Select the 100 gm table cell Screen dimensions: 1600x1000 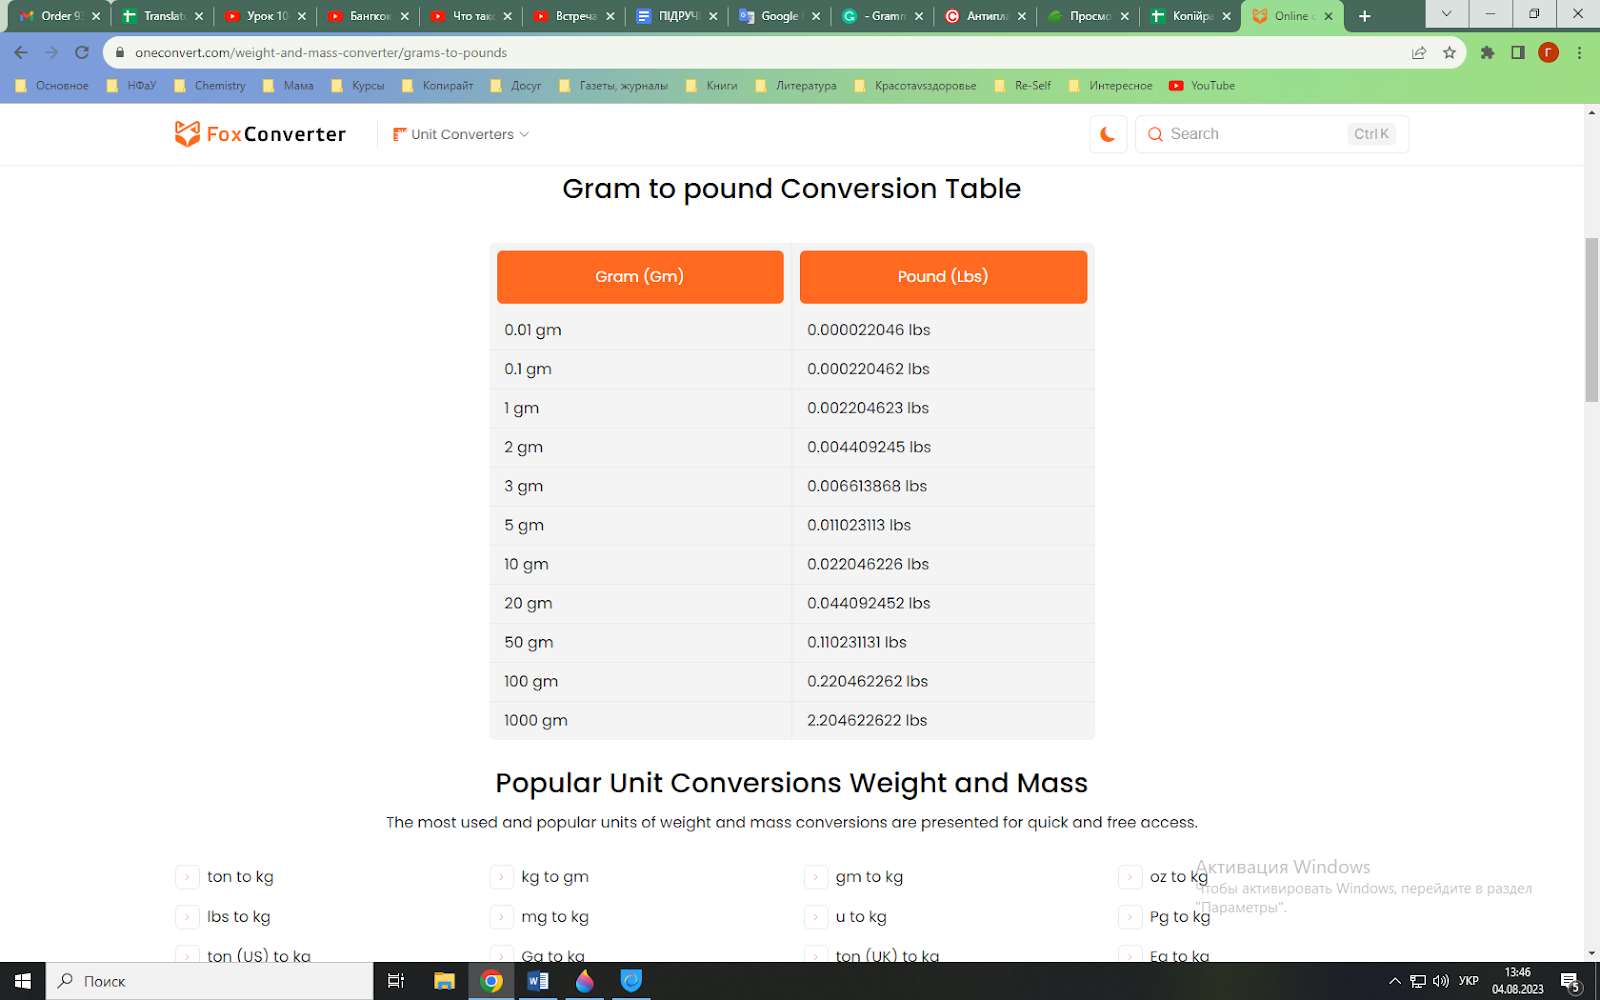click(x=640, y=681)
